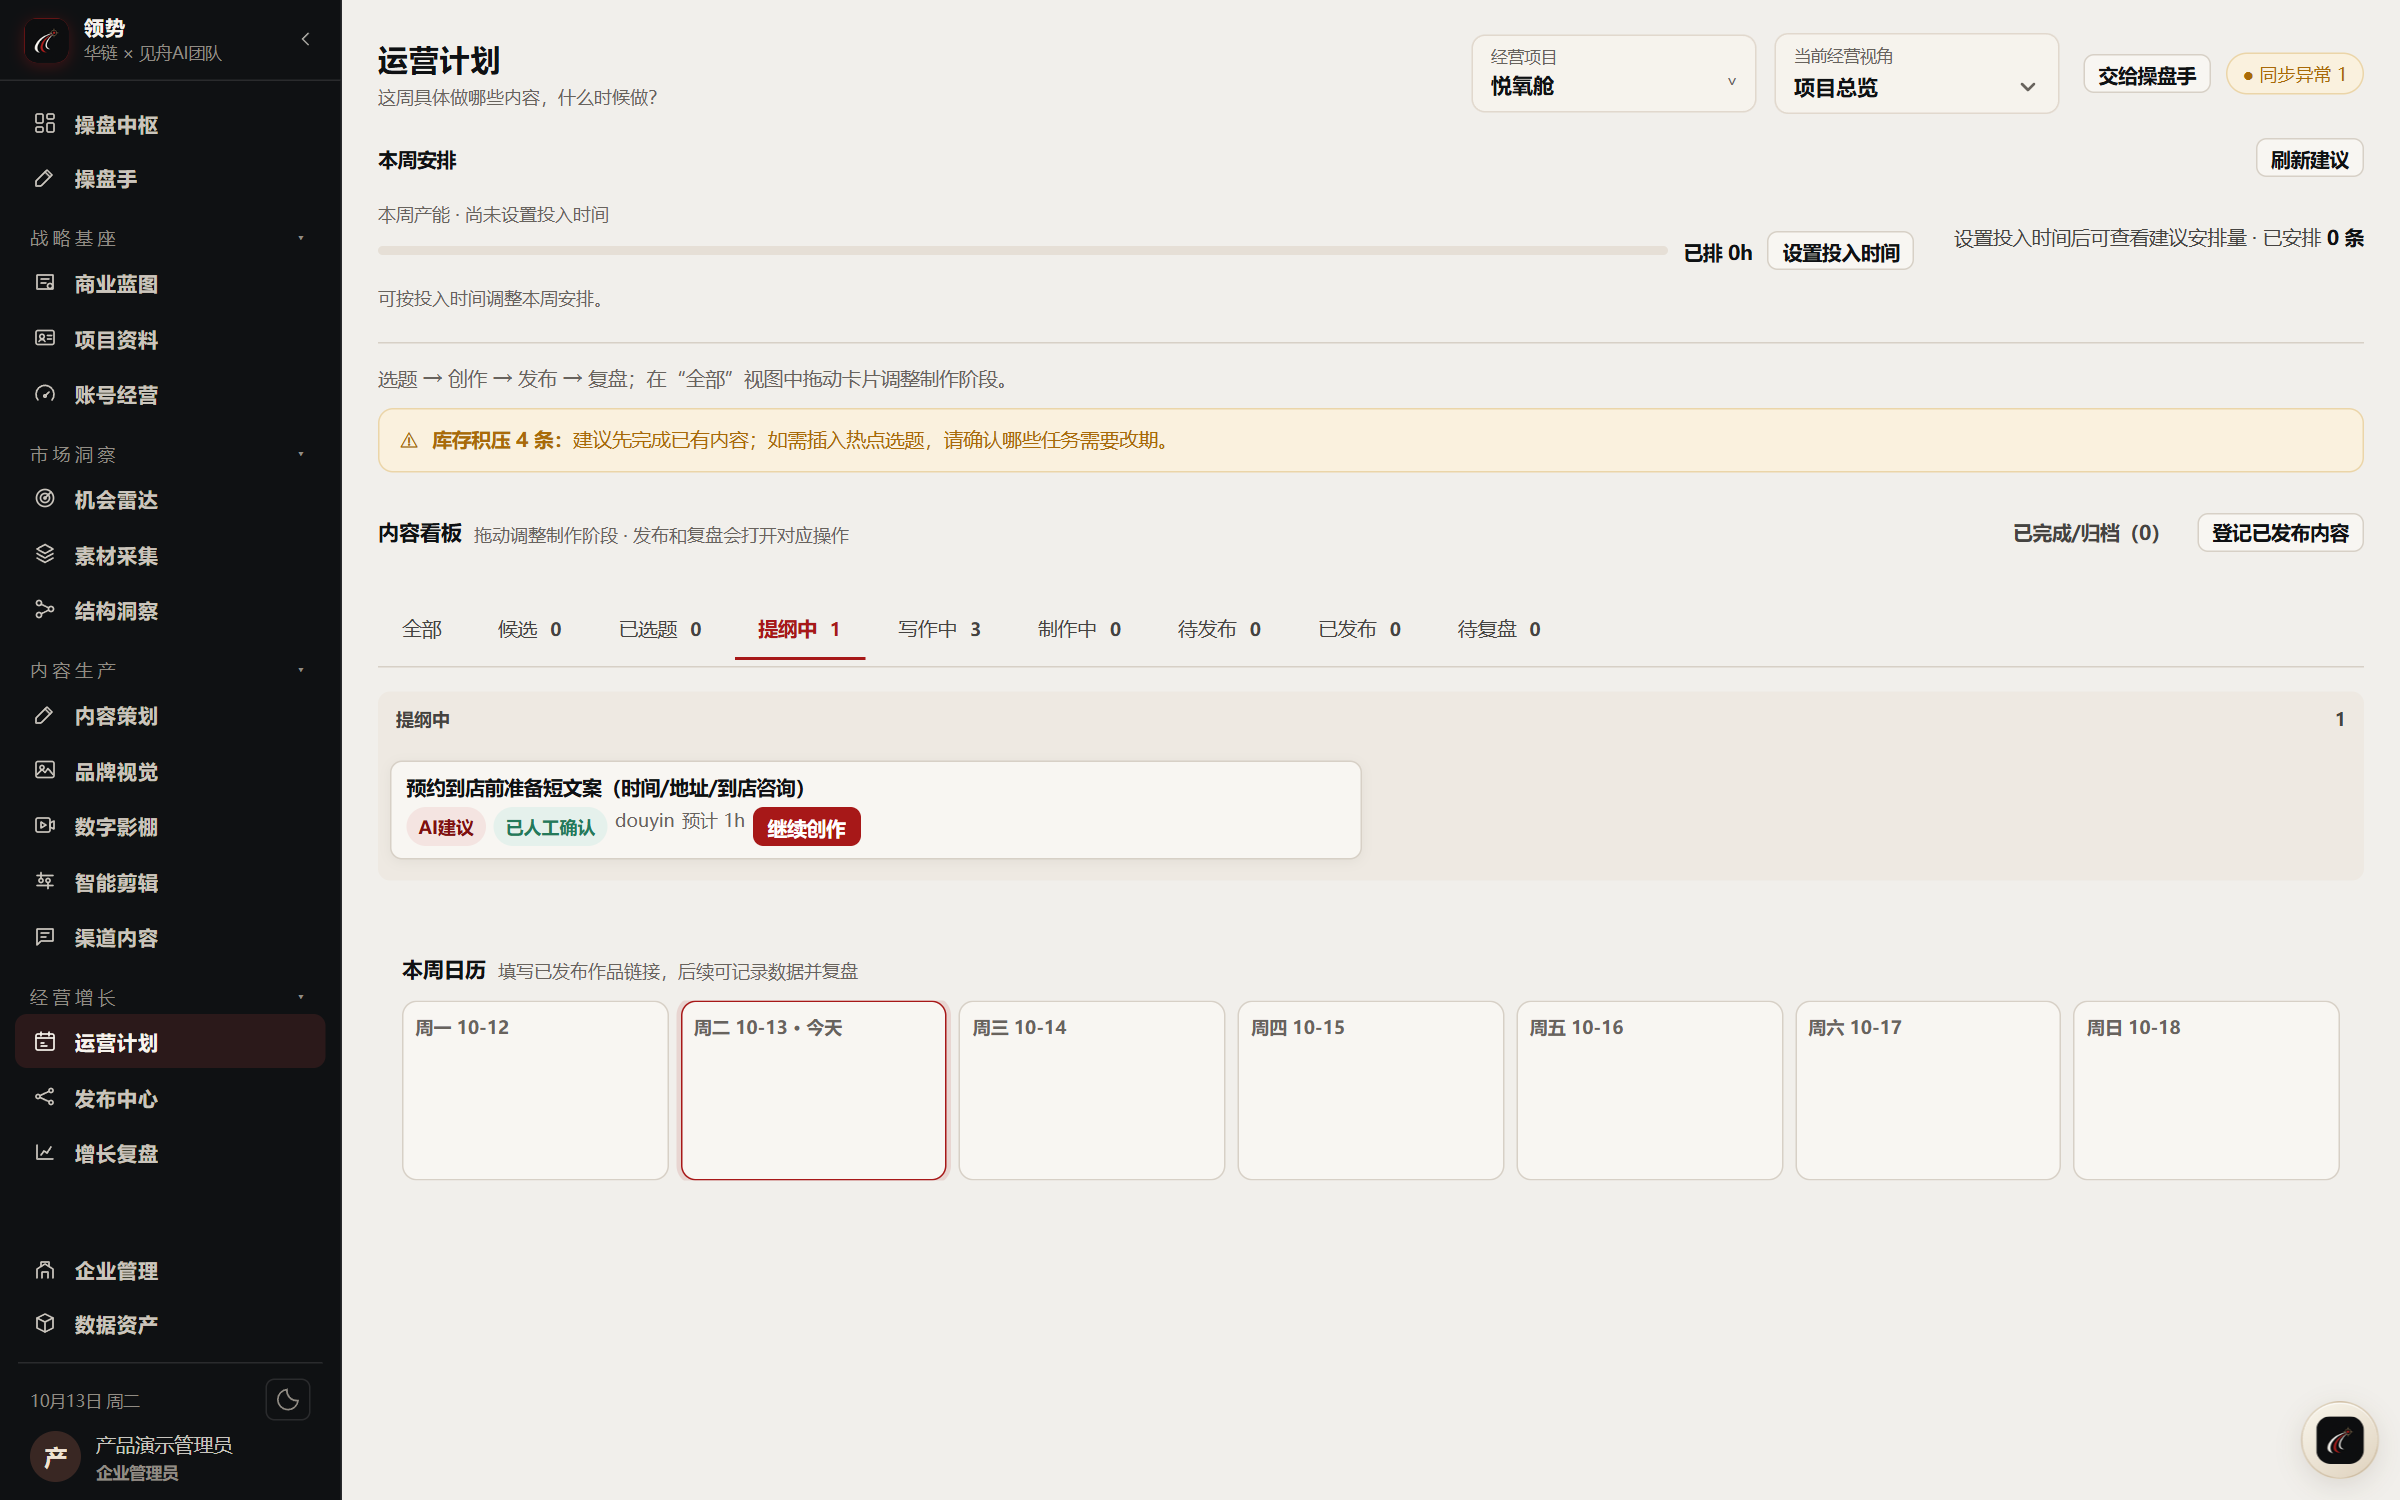Select the 结构洞察 icon

45,610
